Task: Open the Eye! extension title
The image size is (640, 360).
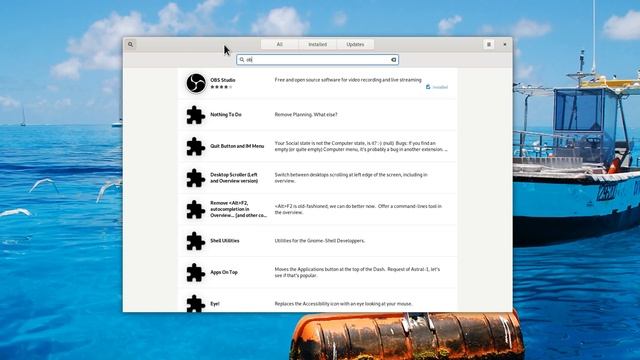Action: click(215, 304)
